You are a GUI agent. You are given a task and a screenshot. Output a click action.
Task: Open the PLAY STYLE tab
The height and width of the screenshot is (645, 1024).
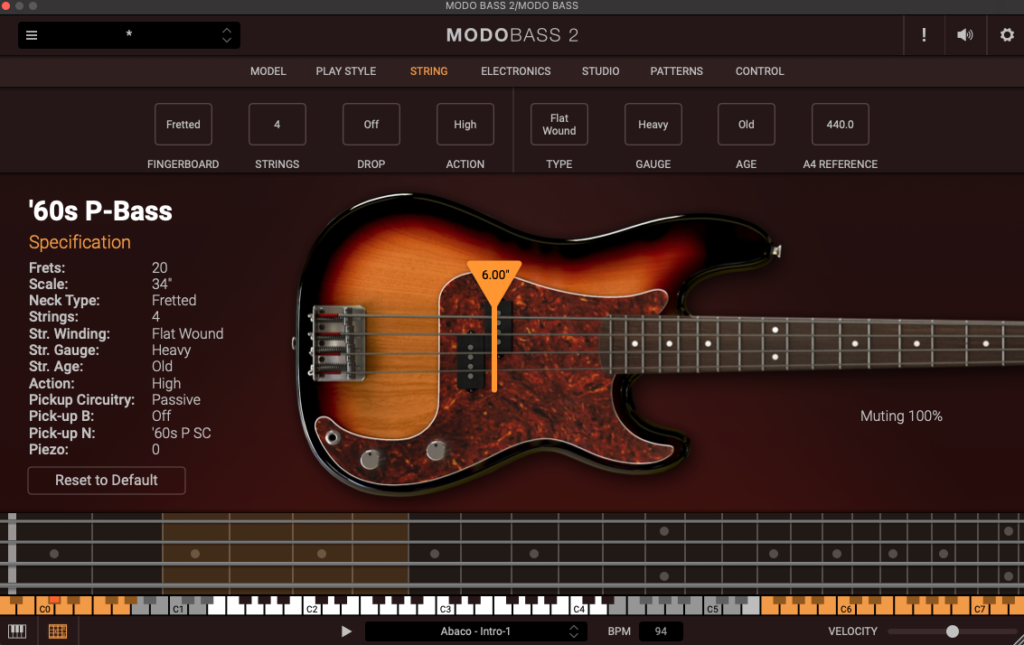click(x=345, y=71)
